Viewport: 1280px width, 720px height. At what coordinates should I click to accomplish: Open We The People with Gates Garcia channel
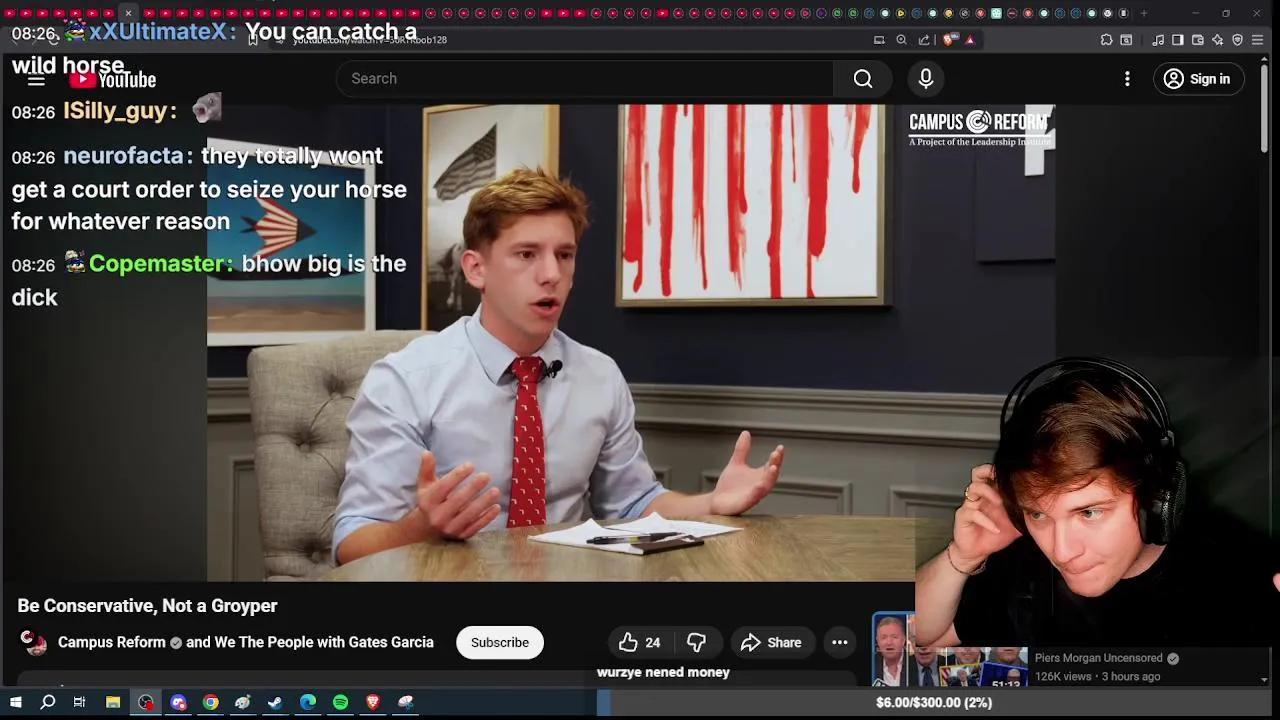pyautogui.click(x=324, y=642)
